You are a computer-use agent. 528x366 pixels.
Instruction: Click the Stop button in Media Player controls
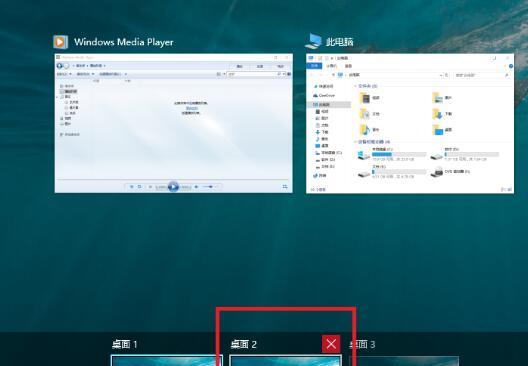pyautogui.click(x=150, y=187)
